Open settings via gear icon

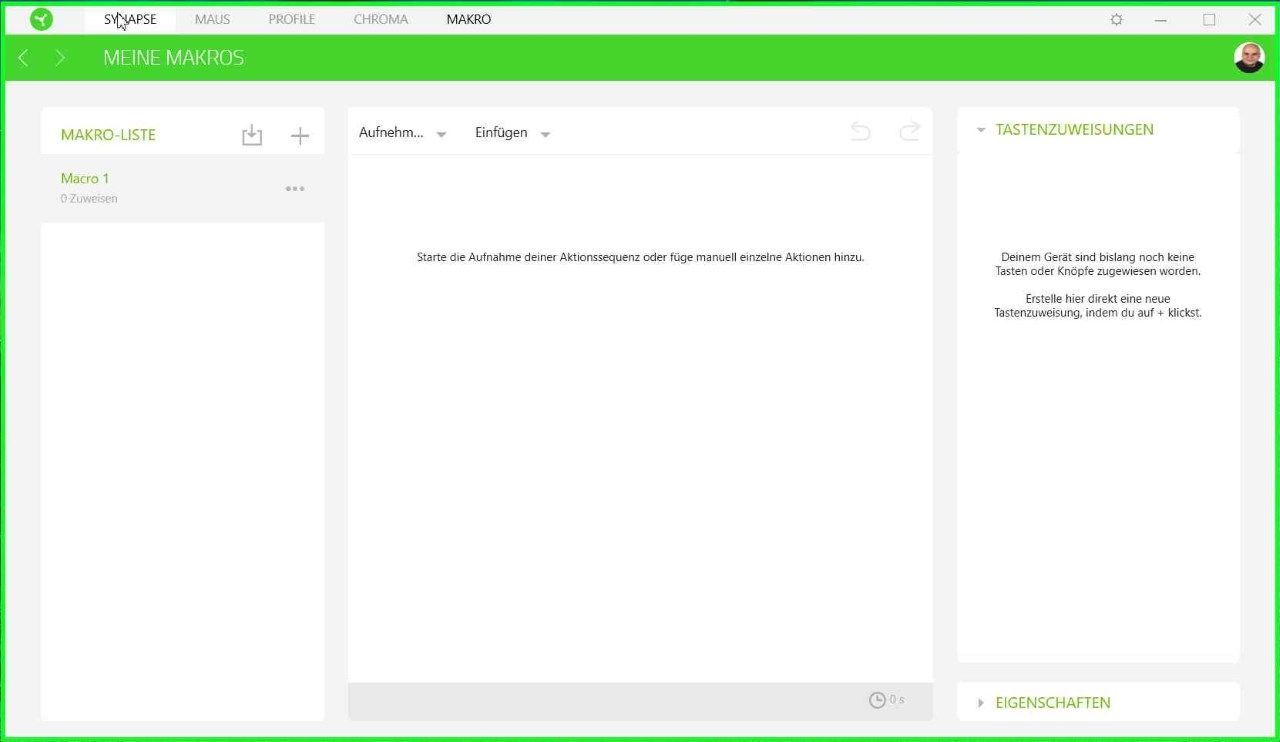[x=1117, y=19]
